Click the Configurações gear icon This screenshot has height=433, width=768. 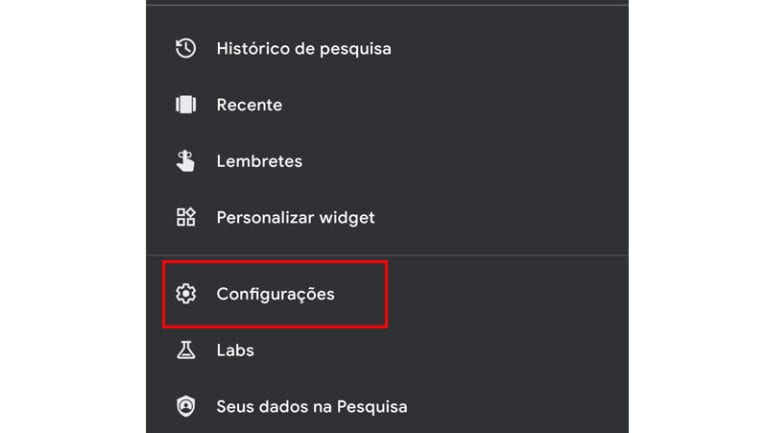tap(186, 294)
